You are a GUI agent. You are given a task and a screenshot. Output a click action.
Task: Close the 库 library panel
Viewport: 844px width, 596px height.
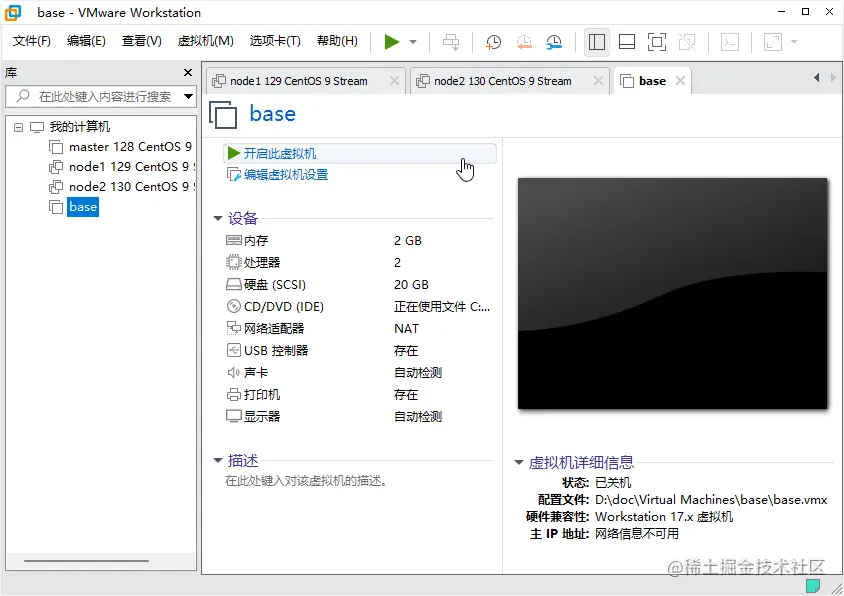[188, 72]
